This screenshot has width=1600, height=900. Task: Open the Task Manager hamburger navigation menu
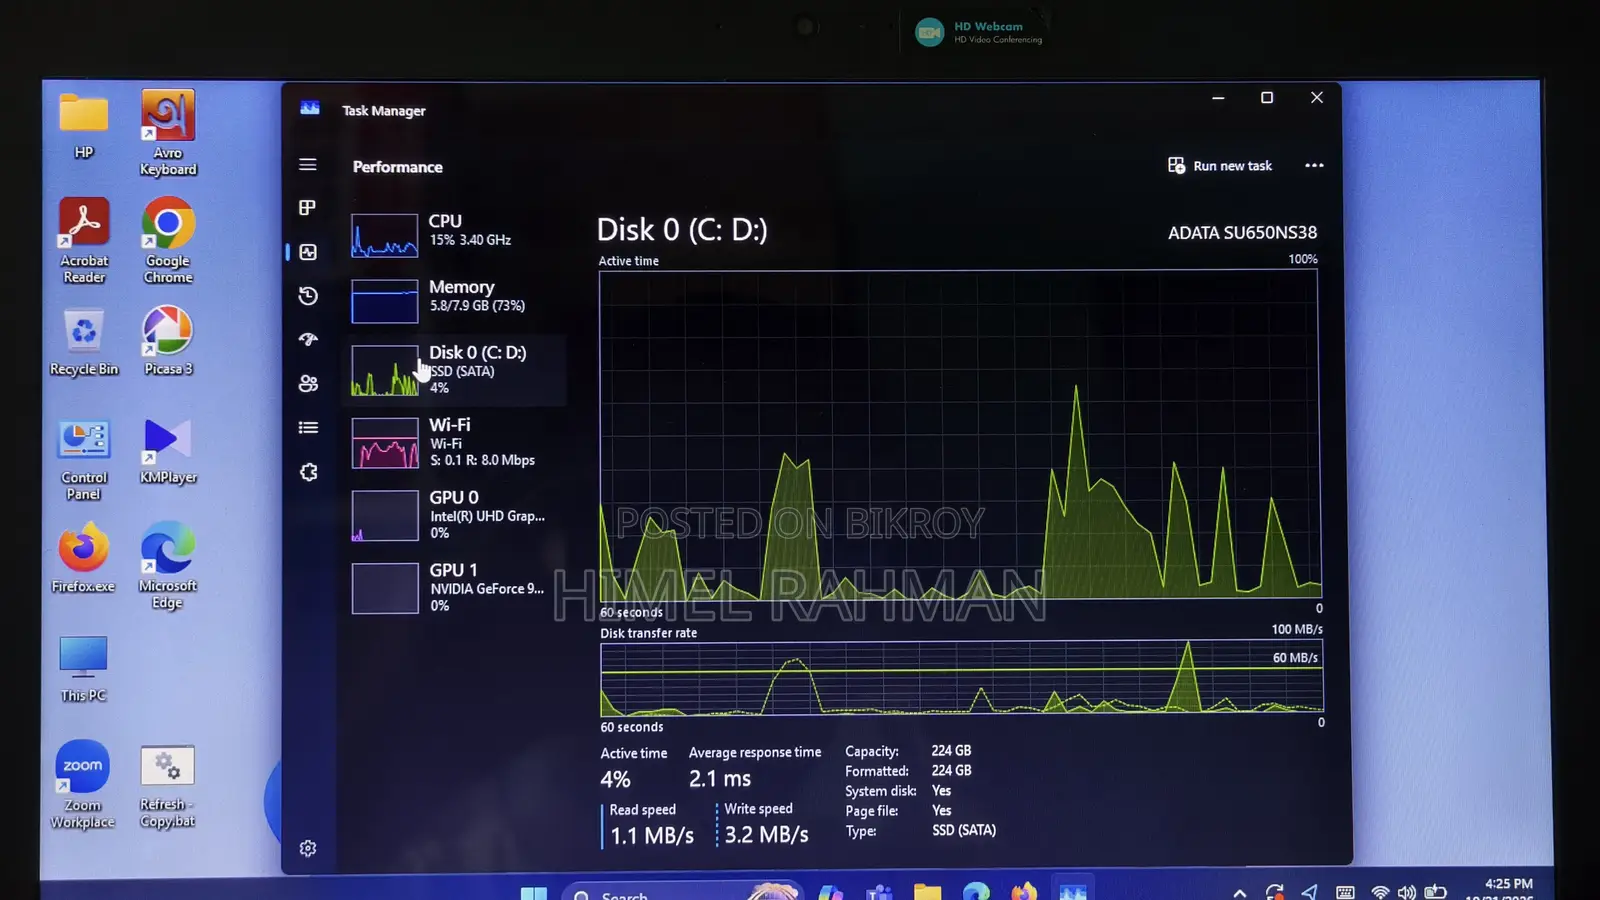click(308, 164)
